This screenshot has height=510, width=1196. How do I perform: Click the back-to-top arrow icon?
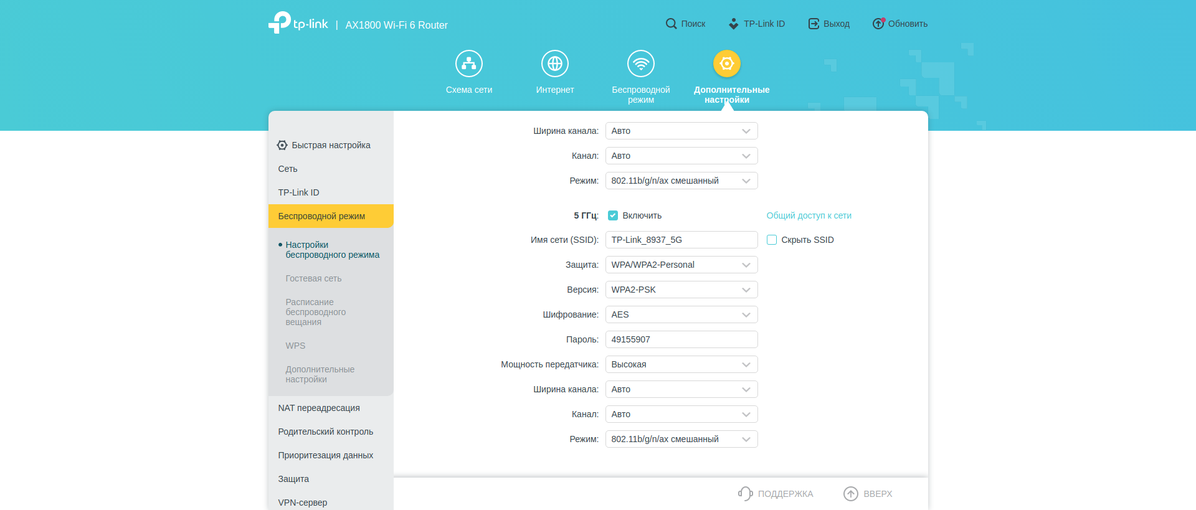click(850, 494)
